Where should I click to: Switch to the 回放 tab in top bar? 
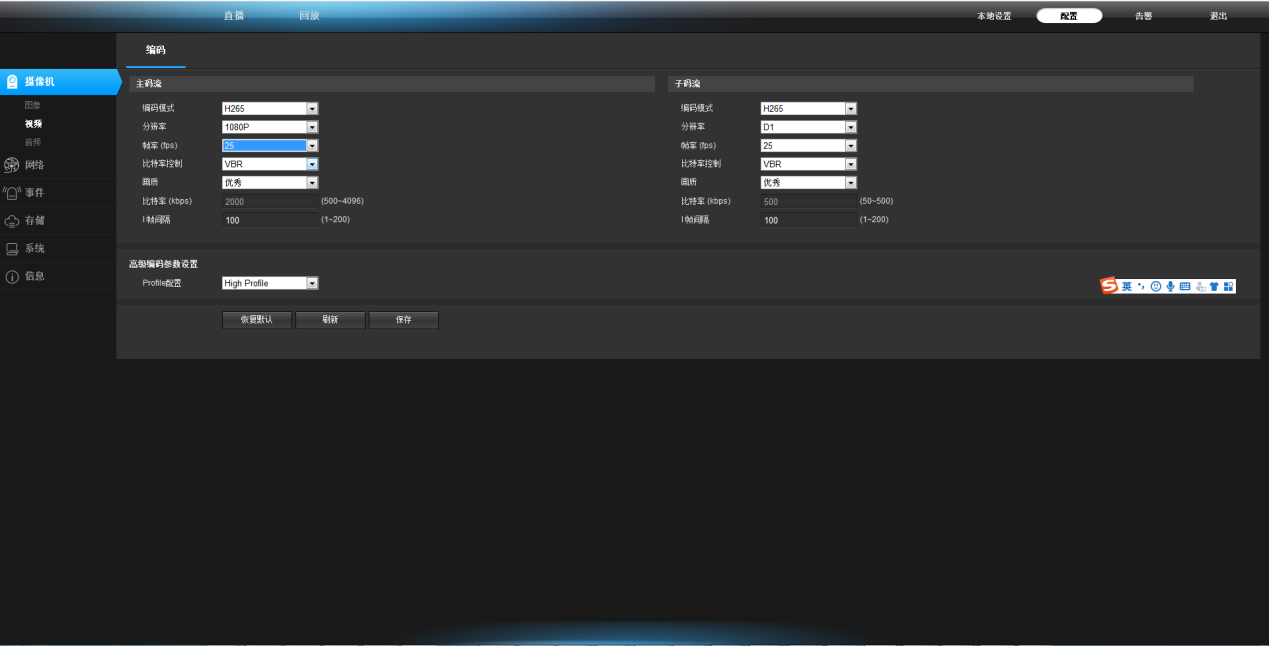310,16
